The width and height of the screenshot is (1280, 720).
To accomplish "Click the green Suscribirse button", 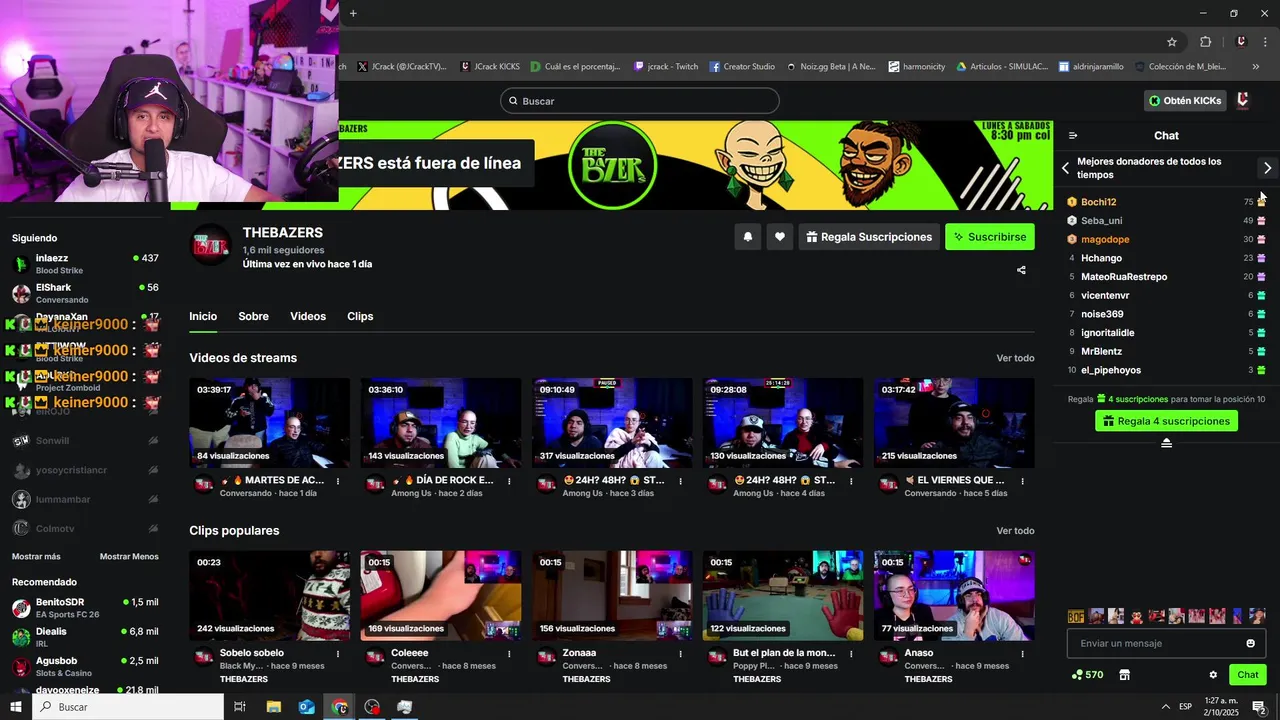I will click(x=990, y=237).
